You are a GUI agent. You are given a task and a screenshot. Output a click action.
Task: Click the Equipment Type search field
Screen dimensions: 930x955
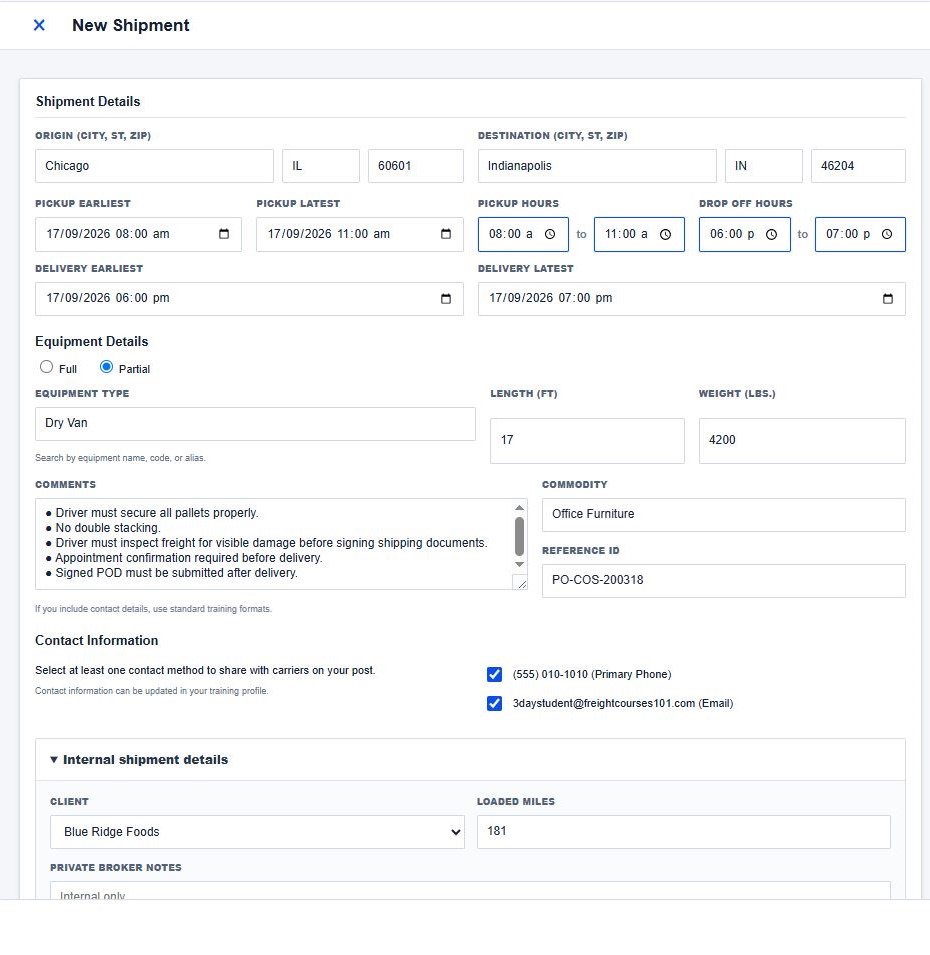pos(255,424)
